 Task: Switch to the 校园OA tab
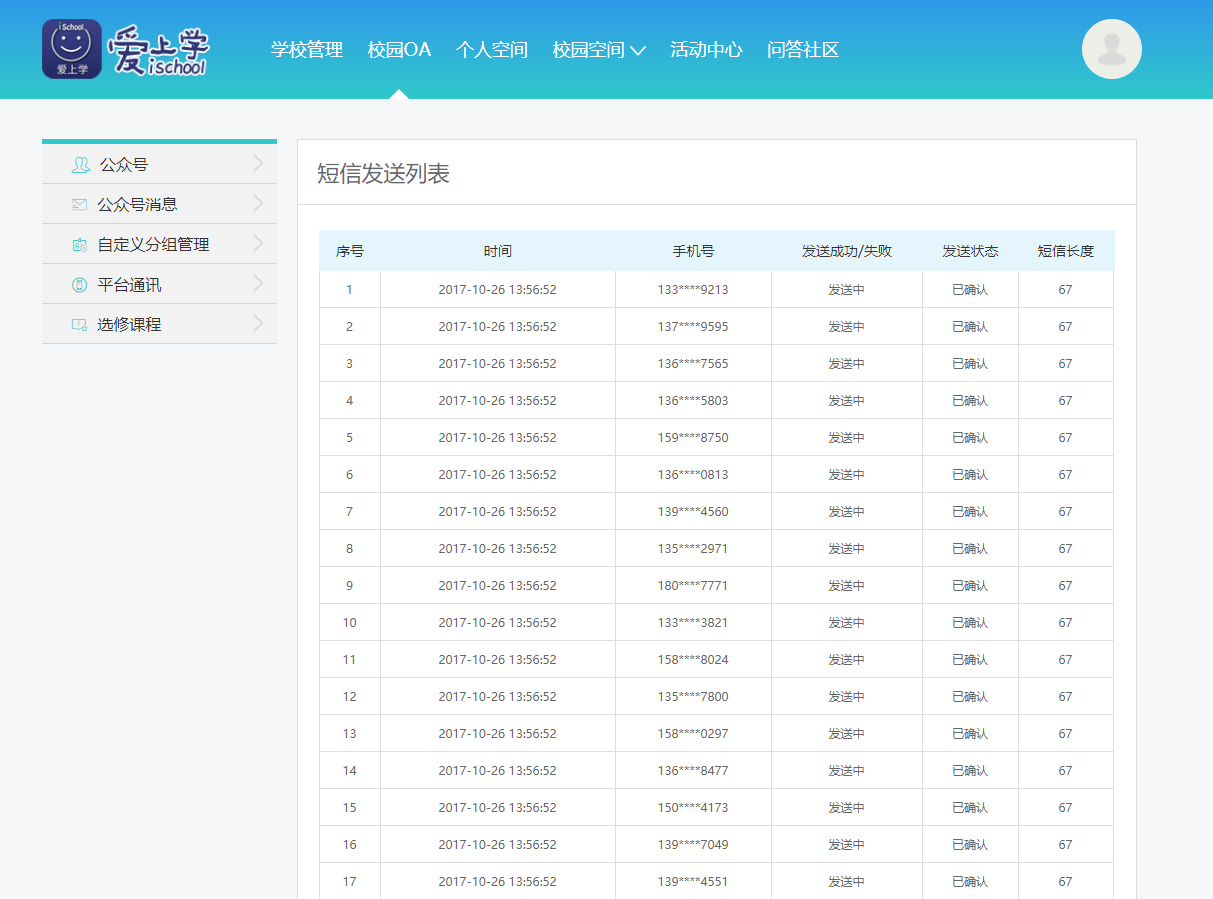pos(399,50)
